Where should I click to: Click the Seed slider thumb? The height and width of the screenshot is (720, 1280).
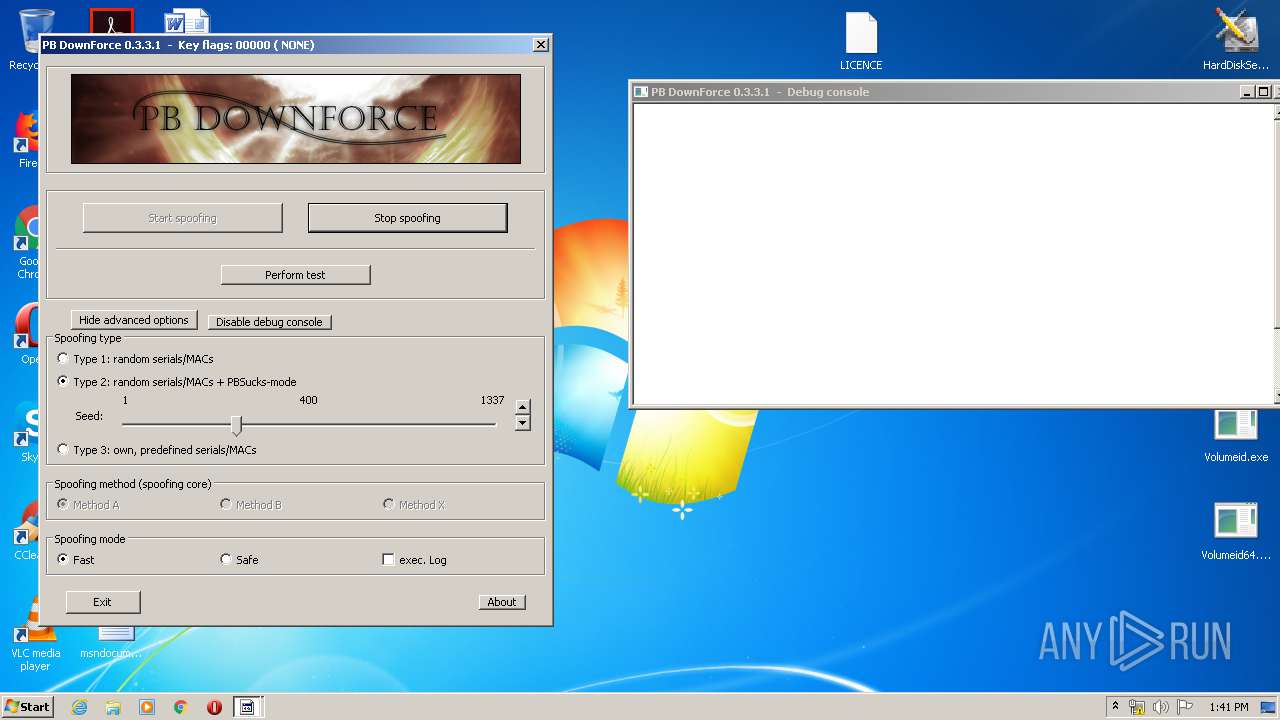click(236, 425)
